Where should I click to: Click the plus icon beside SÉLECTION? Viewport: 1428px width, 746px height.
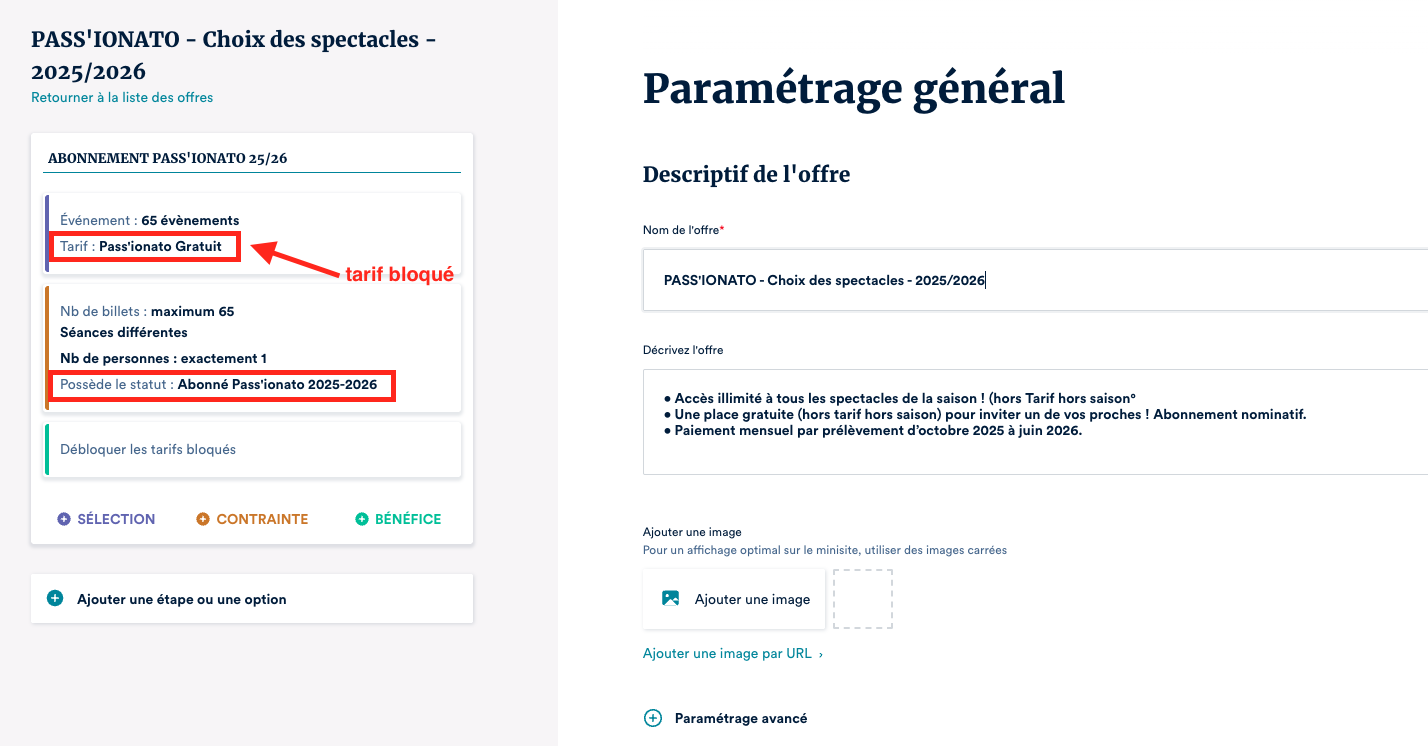(64, 519)
